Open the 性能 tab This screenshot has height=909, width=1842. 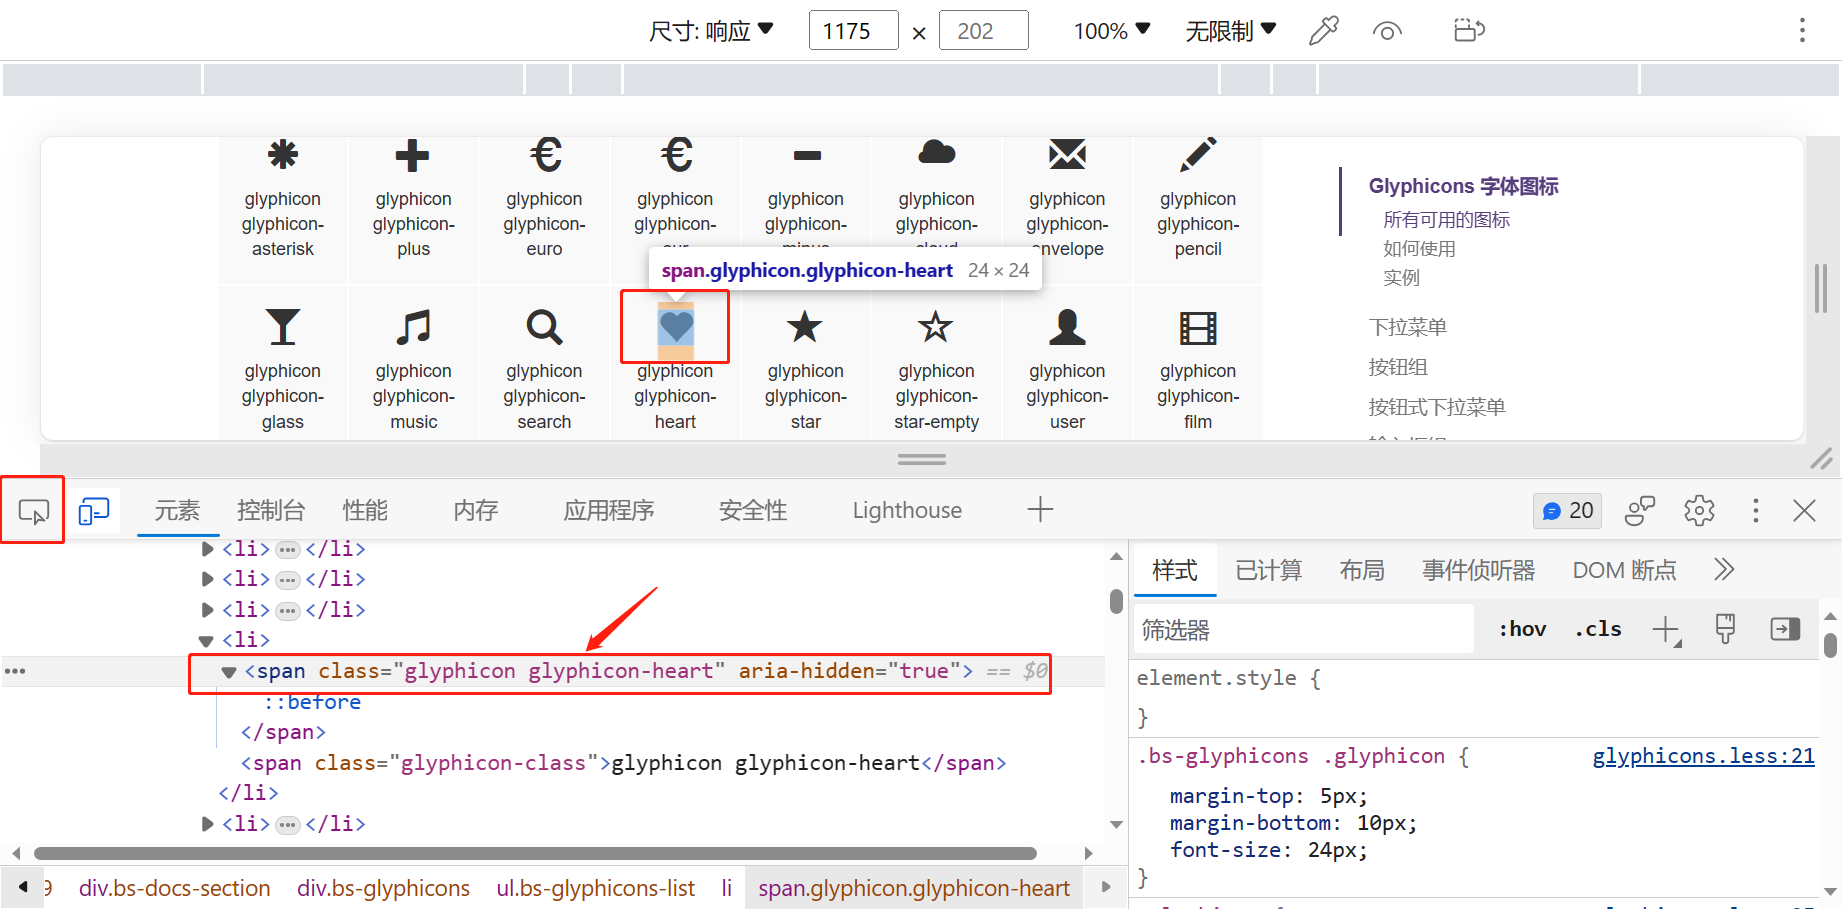[x=365, y=511]
